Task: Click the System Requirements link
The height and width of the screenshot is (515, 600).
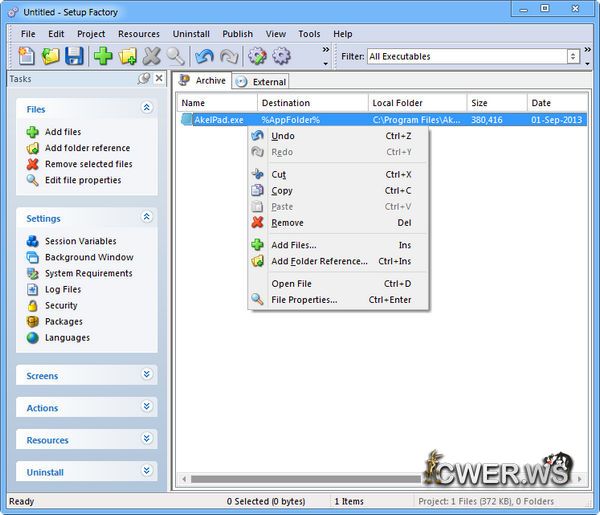Action: point(88,273)
